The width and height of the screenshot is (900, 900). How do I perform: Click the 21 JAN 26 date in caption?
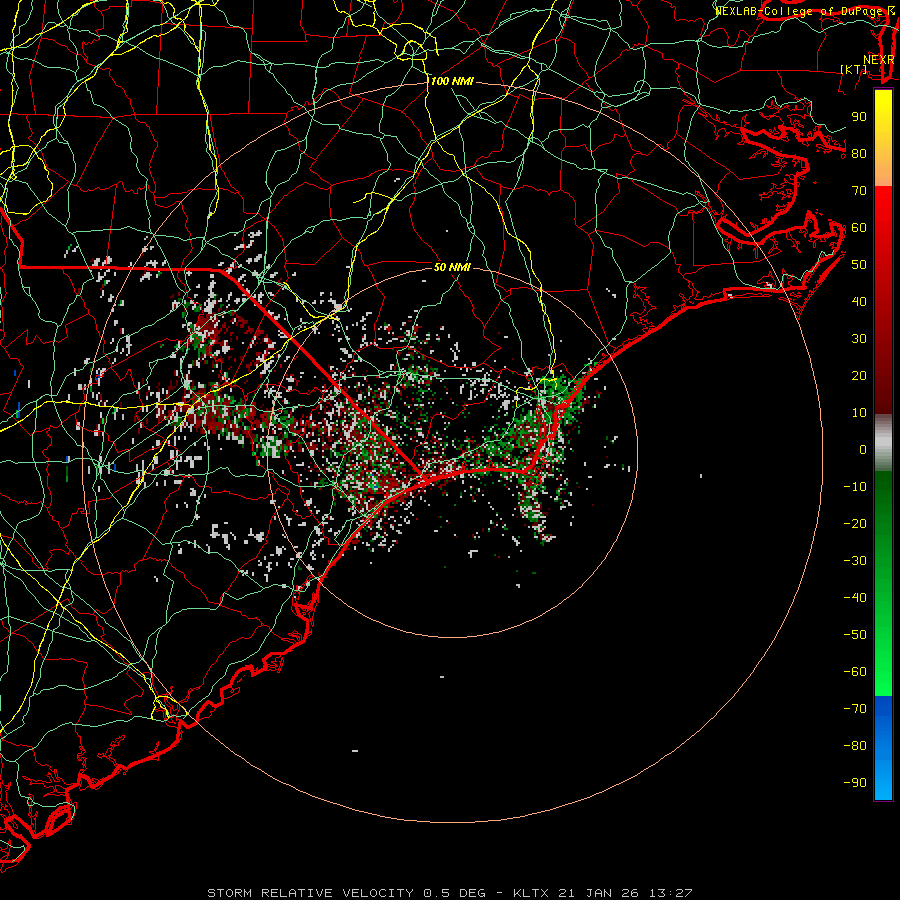[x=599, y=893]
